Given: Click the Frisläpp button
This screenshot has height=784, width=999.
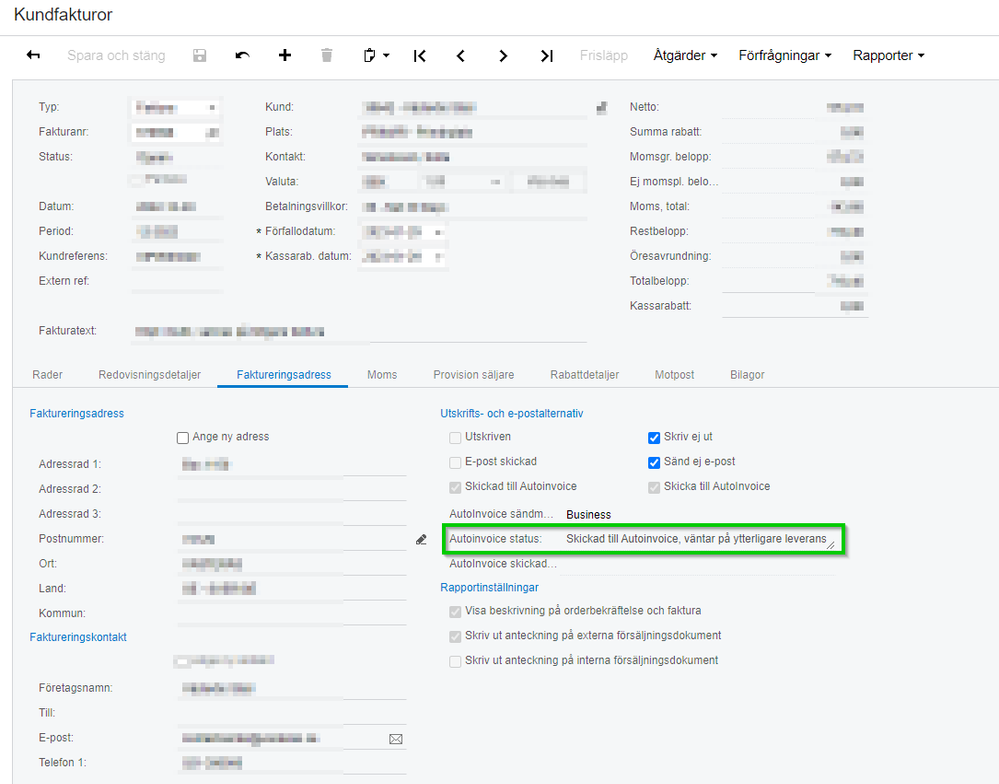Looking at the screenshot, I should coord(603,55).
